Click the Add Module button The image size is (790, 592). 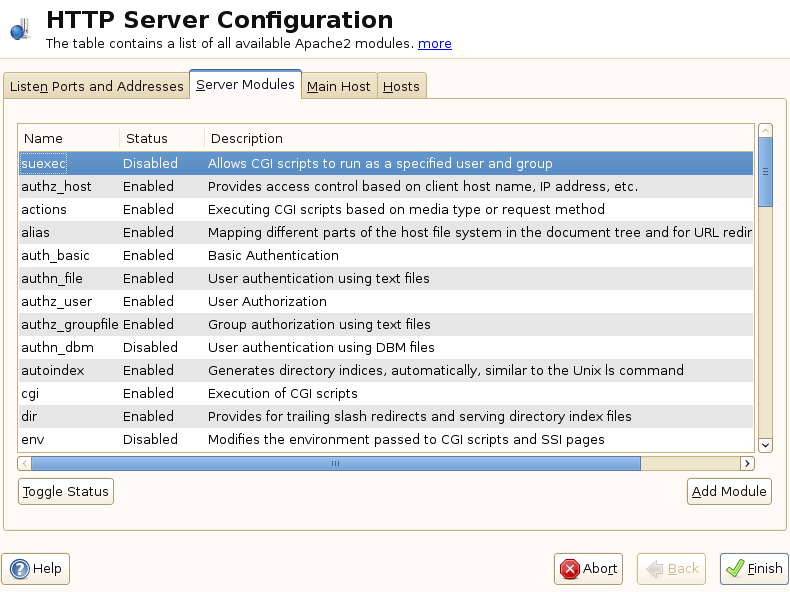pos(729,491)
